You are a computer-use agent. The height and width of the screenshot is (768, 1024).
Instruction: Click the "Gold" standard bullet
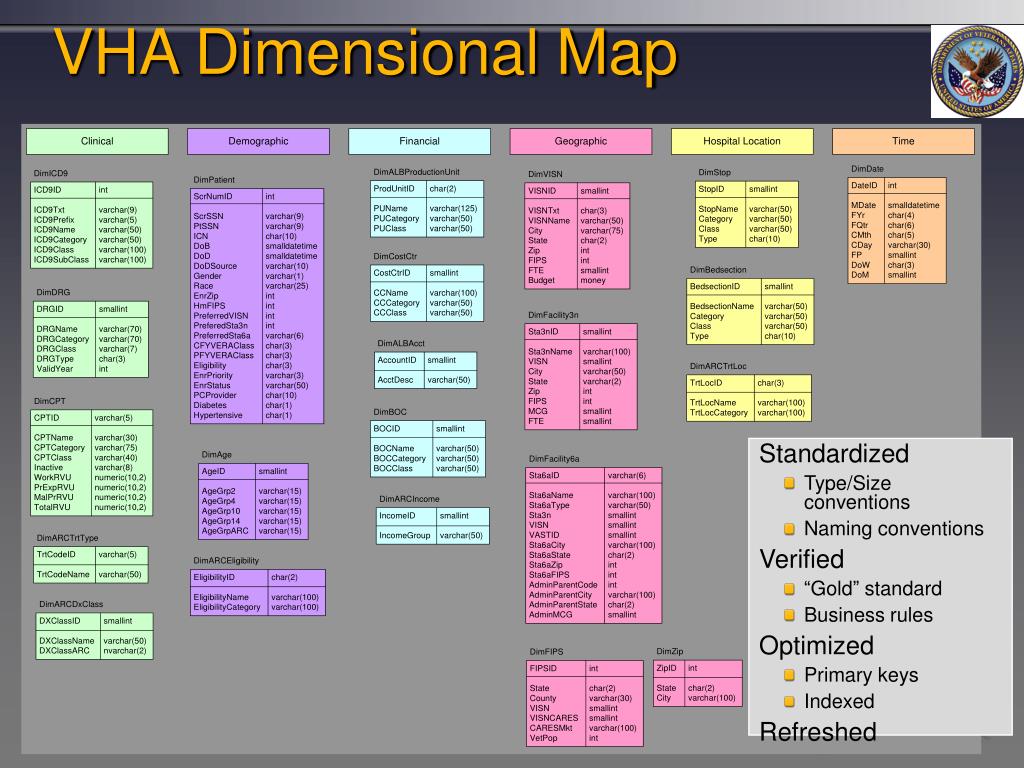click(872, 589)
